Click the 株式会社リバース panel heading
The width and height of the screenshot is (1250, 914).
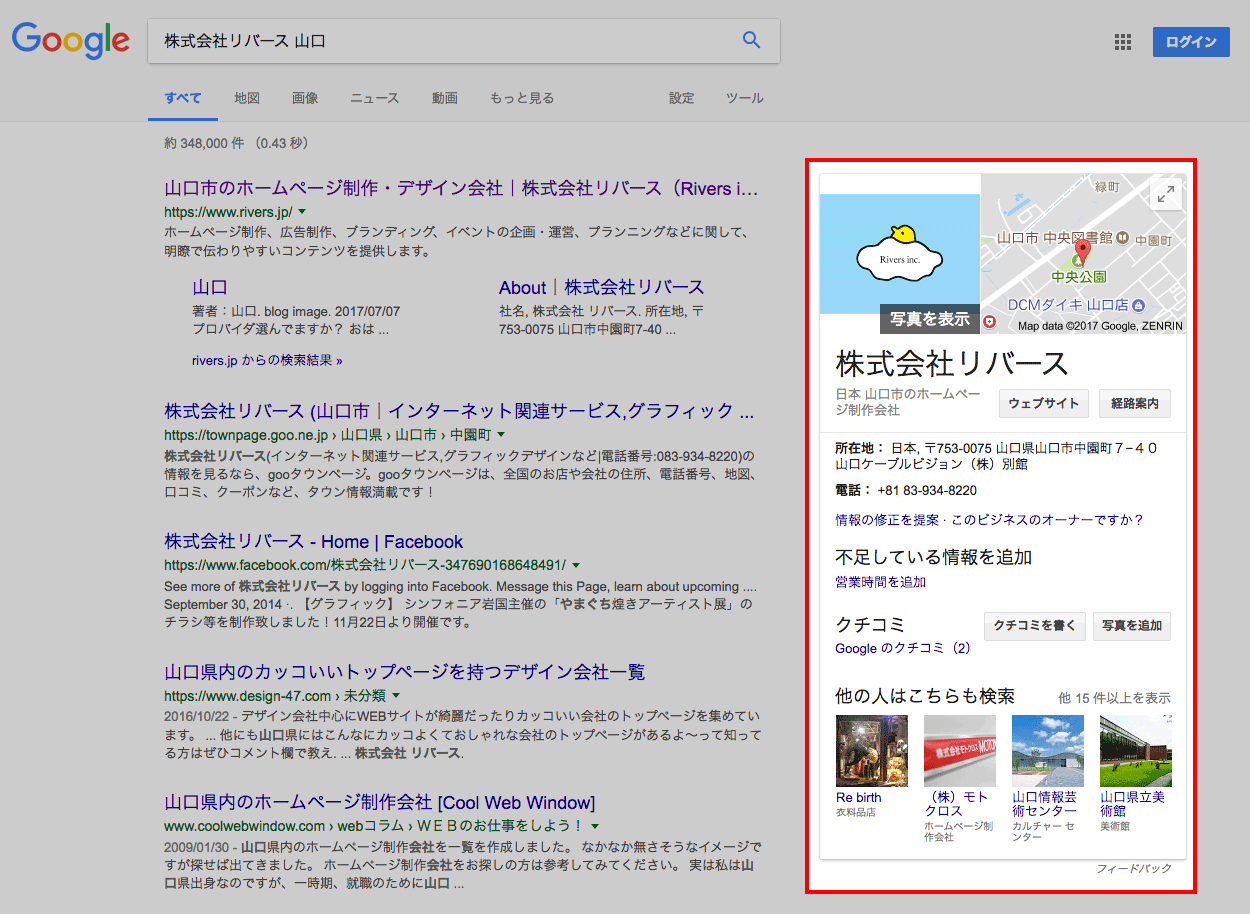pos(952,362)
